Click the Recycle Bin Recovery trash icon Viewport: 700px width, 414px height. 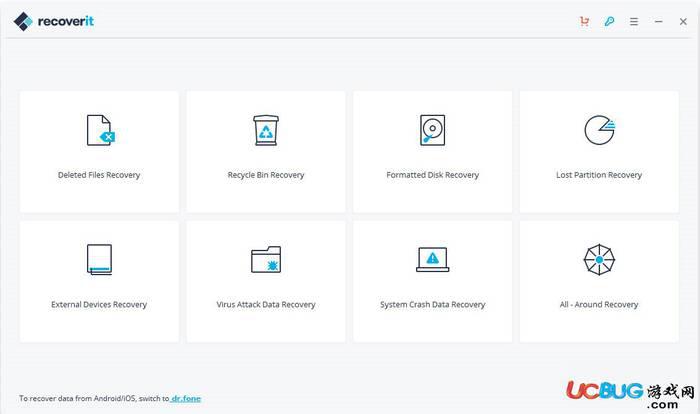[x=266, y=130]
